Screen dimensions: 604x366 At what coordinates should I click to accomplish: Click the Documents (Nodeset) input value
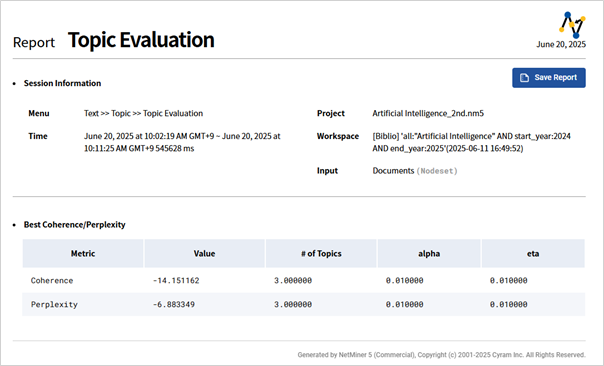(x=415, y=171)
